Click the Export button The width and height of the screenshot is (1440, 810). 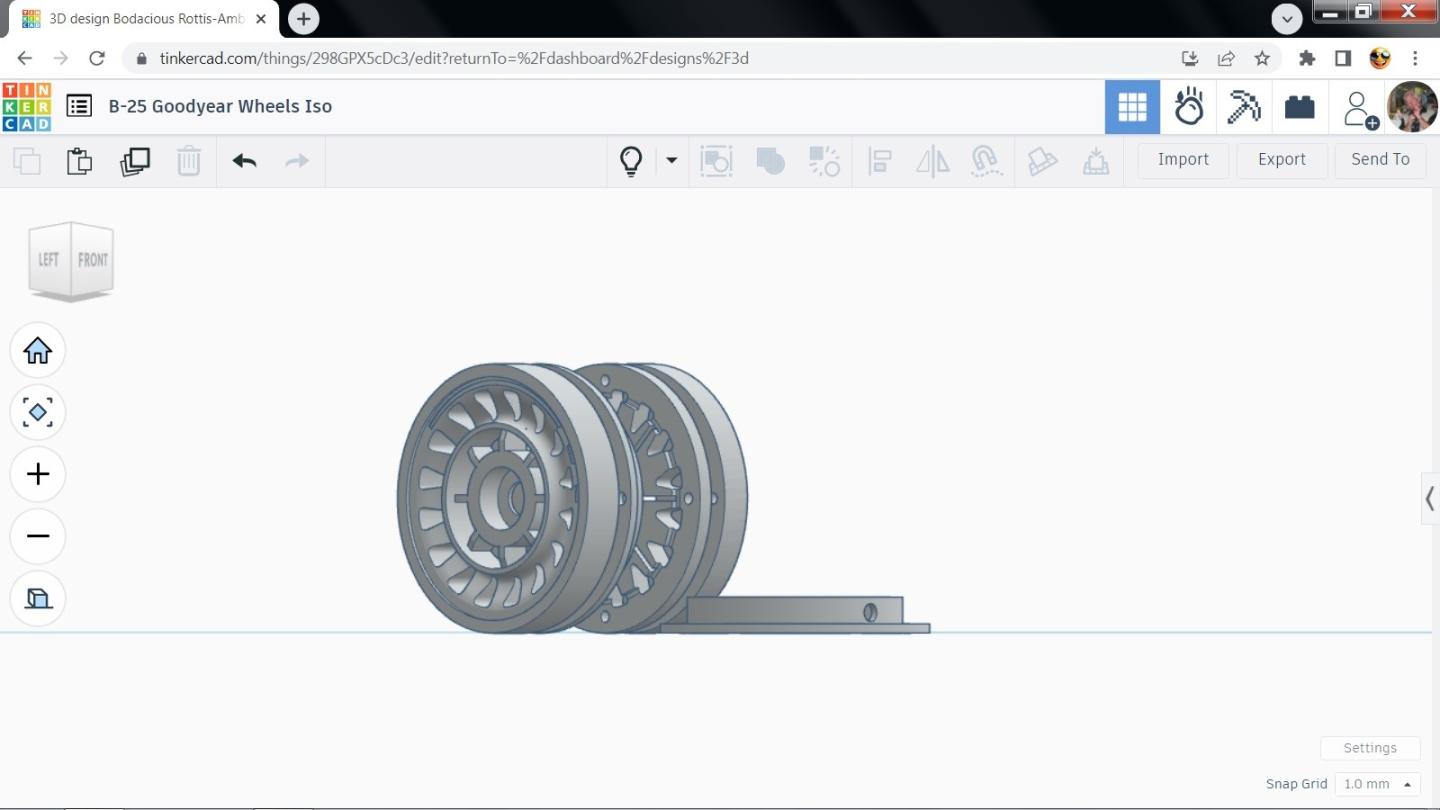(x=1282, y=160)
